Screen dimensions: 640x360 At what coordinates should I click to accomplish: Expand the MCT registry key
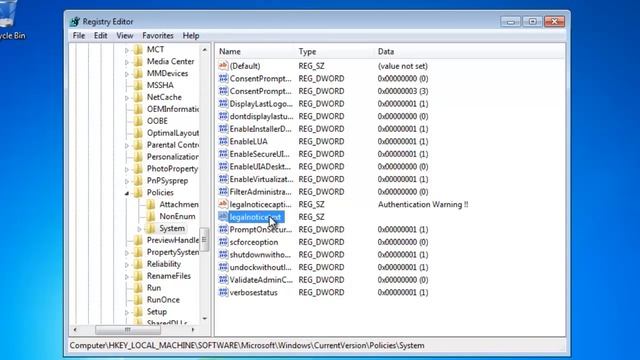[127, 50]
